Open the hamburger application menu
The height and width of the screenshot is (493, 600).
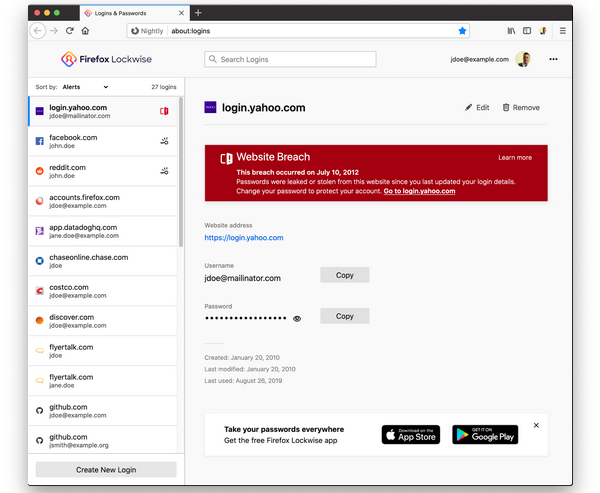(562, 31)
